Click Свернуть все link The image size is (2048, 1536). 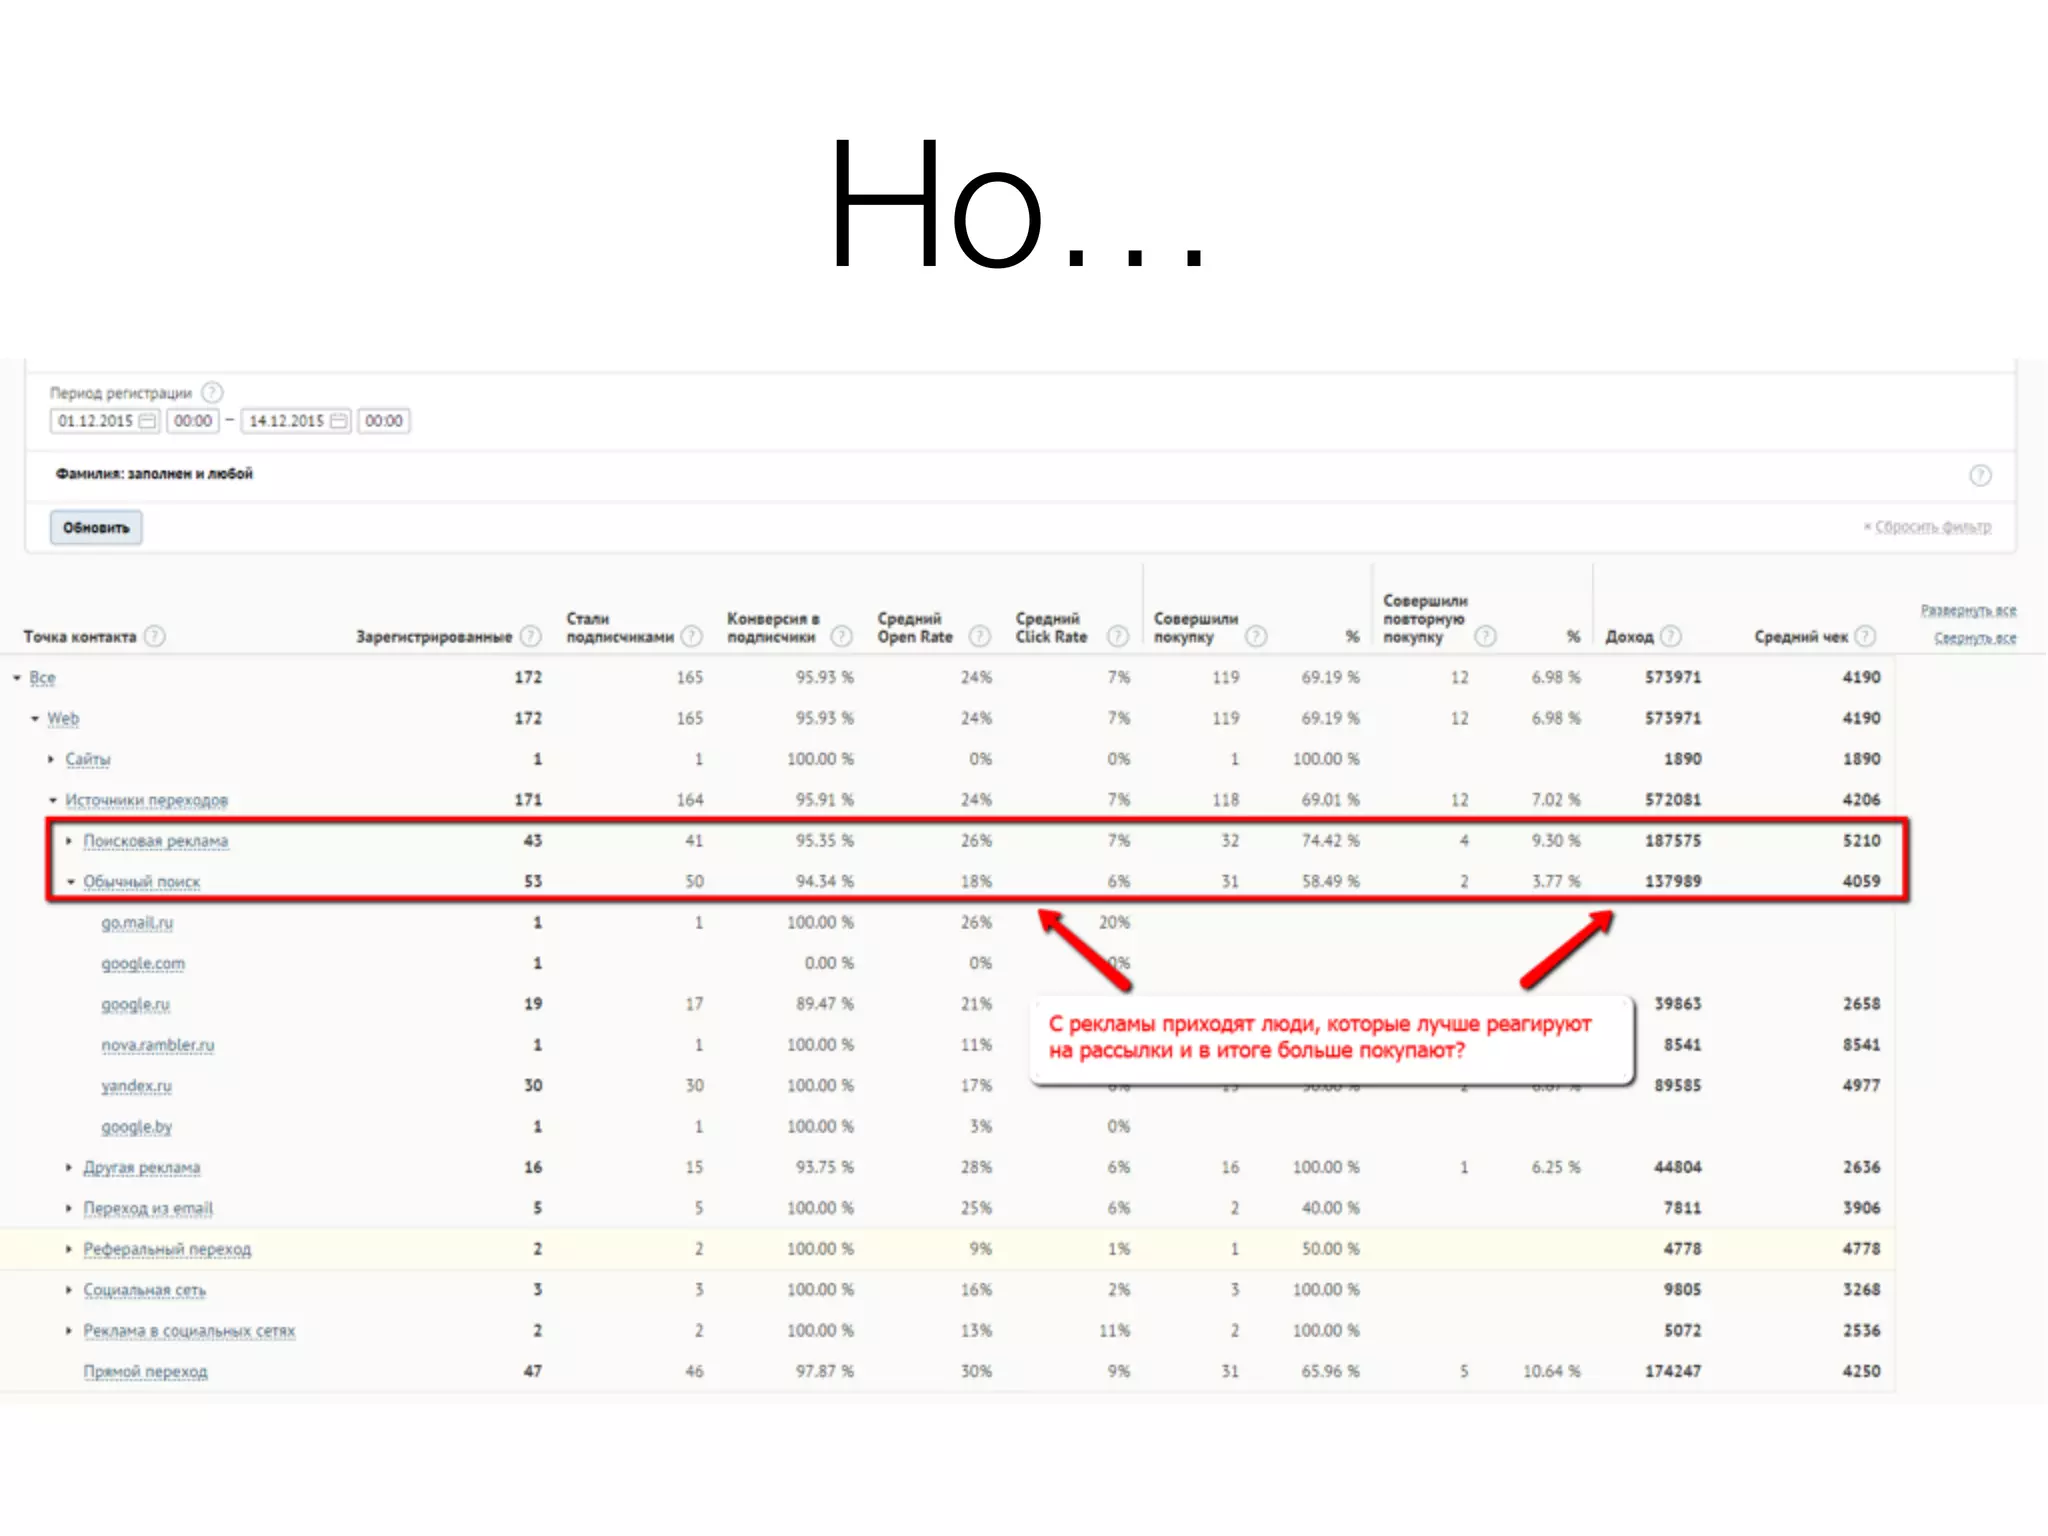pos(1974,638)
